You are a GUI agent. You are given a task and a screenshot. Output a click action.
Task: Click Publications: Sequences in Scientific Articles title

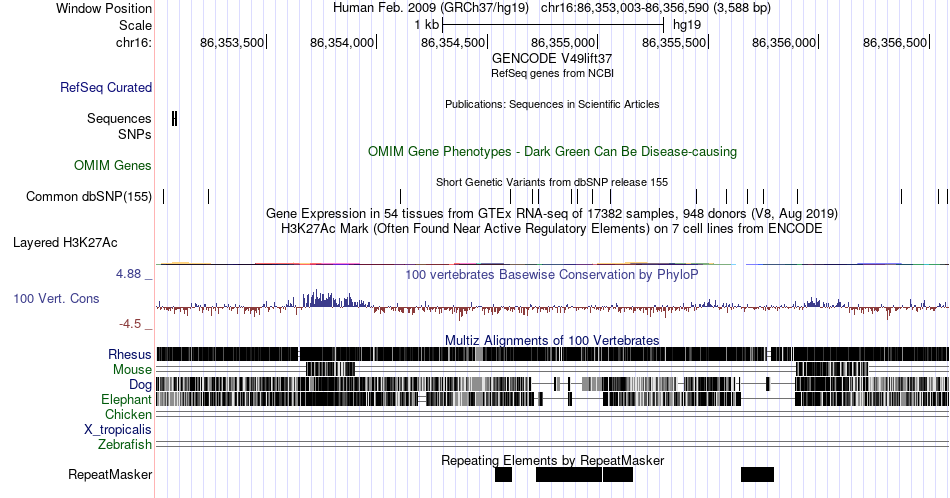point(552,104)
